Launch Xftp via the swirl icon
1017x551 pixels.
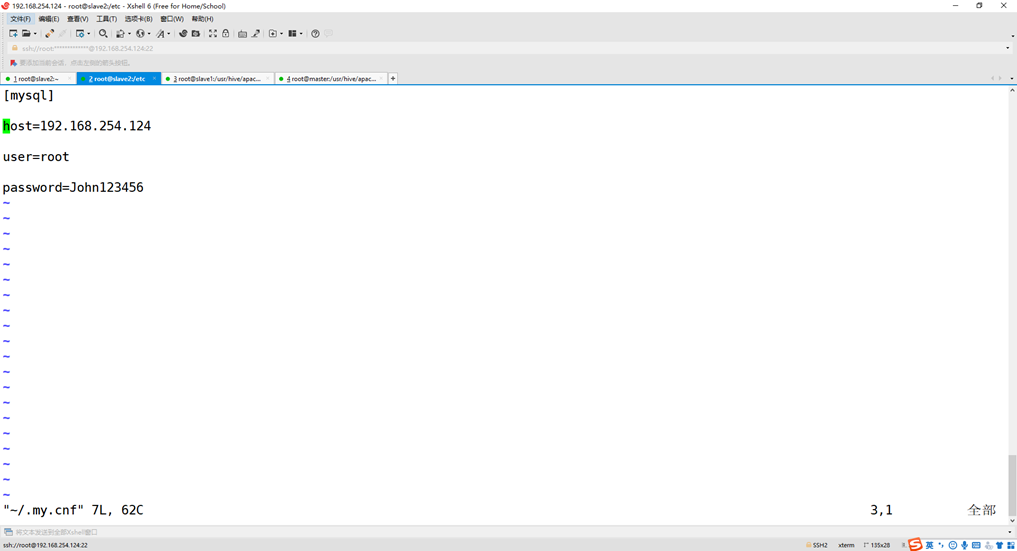click(183, 34)
